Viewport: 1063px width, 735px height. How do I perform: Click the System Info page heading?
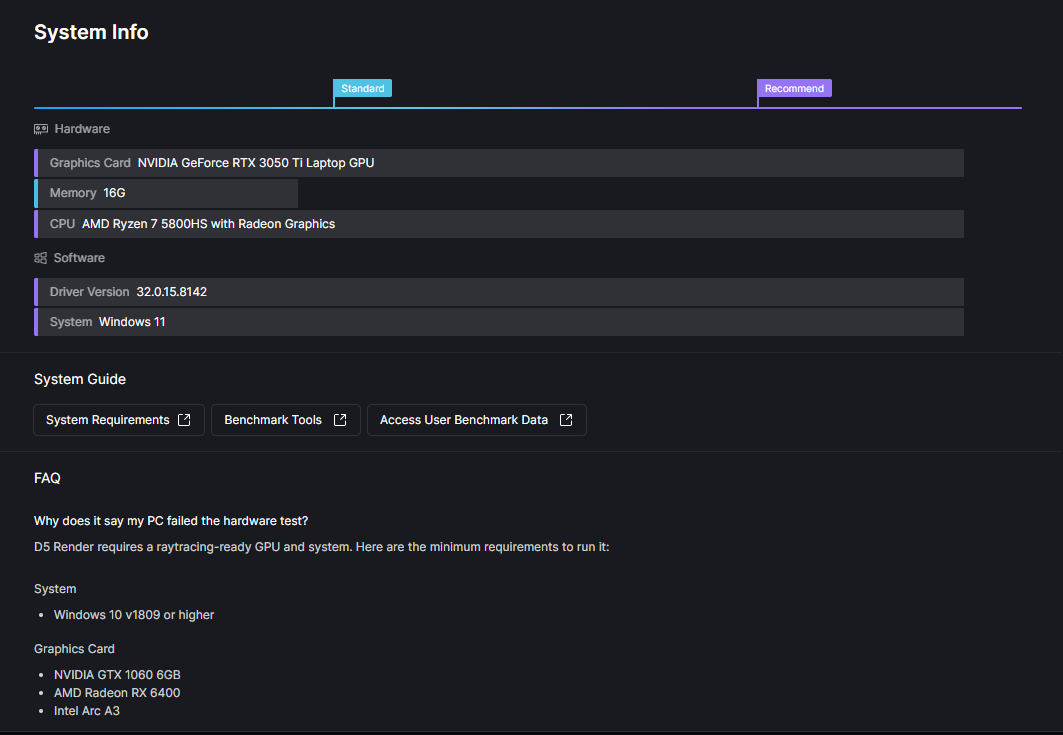91,32
